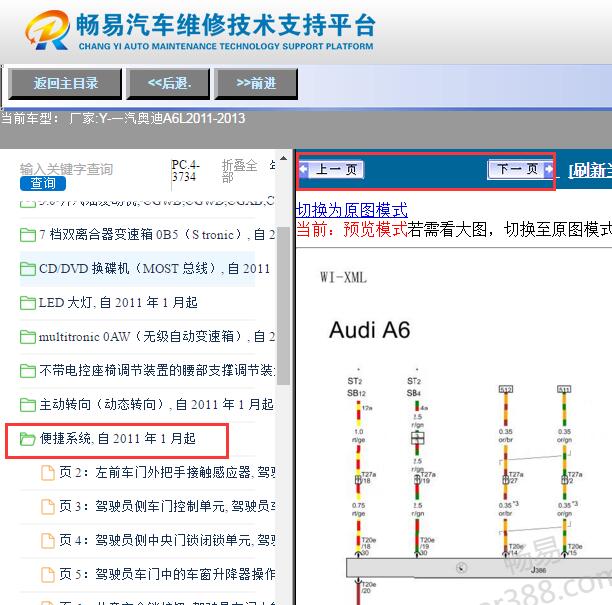The height and width of the screenshot is (605, 612).
Task: Click the PC.4-3734 text
Action: coord(185,171)
